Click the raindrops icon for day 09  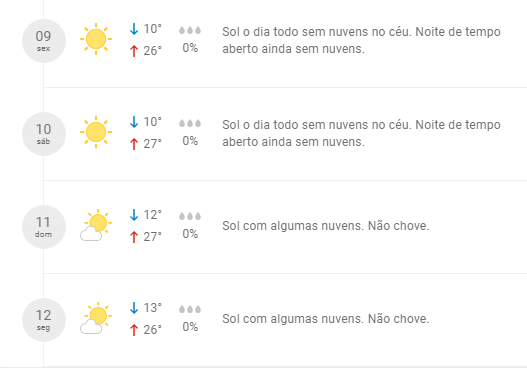pos(190,30)
